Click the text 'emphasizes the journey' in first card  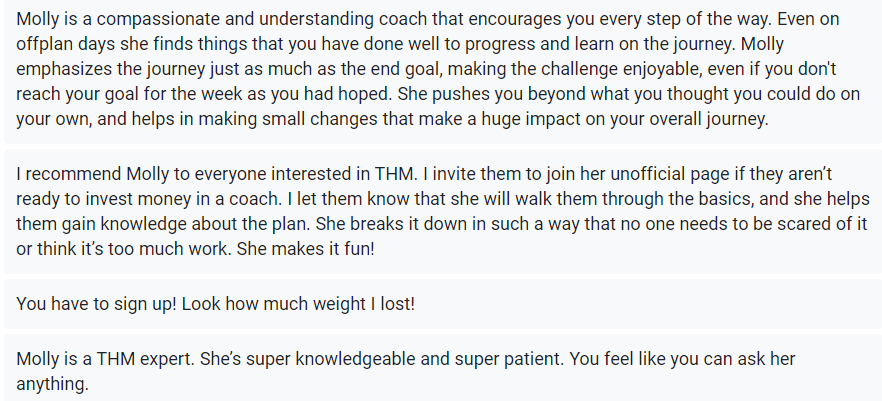click(111, 69)
